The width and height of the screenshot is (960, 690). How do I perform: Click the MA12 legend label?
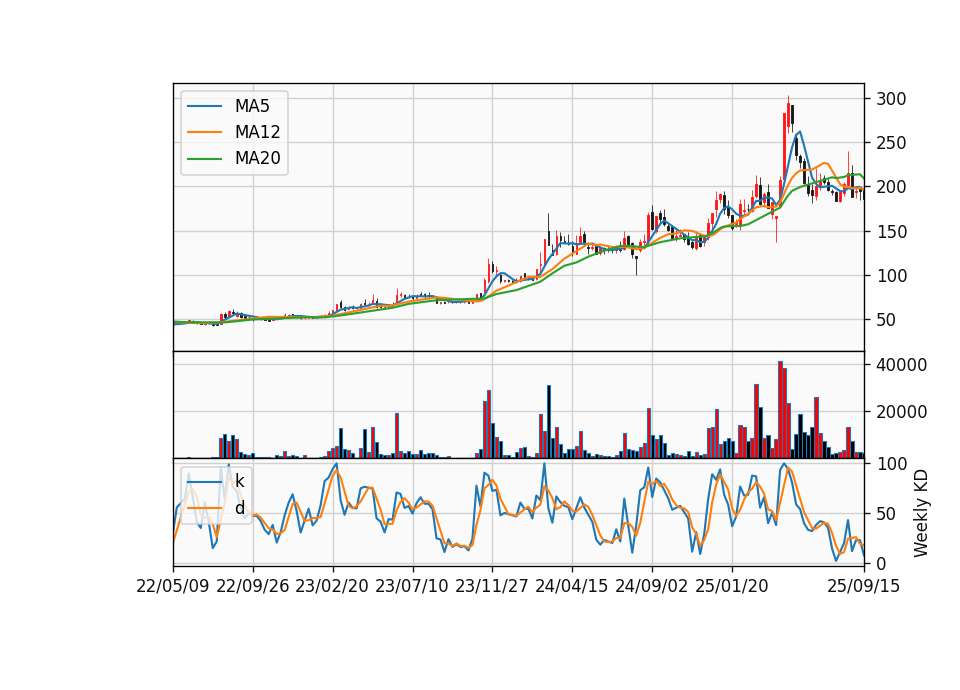[x=258, y=132]
